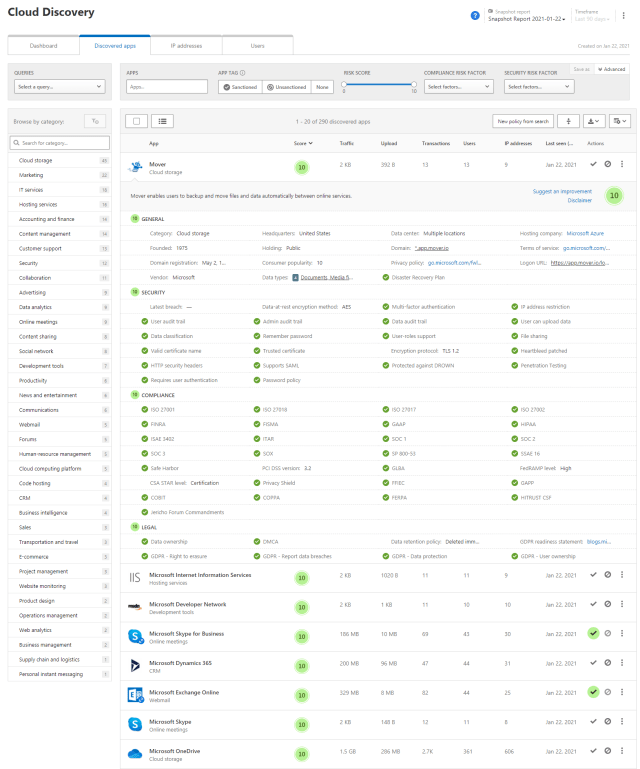The image size is (640, 769).
Task: Click the Apps filter input field
Action: pyautogui.click(x=167, y=87)
